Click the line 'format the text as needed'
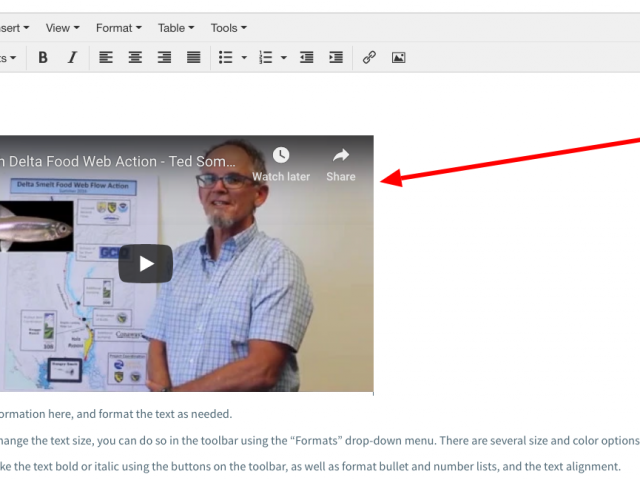This screenshot has width=640, height=480. point(165,414)
